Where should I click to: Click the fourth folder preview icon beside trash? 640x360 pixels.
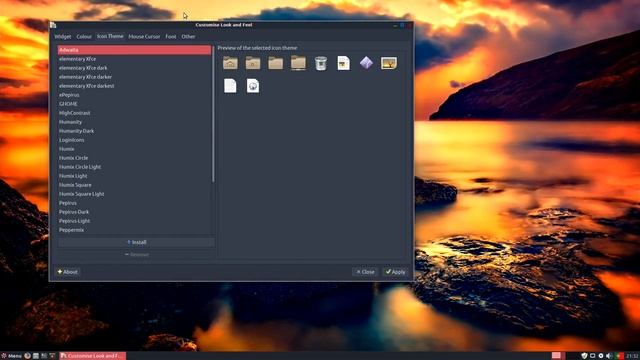(298, 63)
